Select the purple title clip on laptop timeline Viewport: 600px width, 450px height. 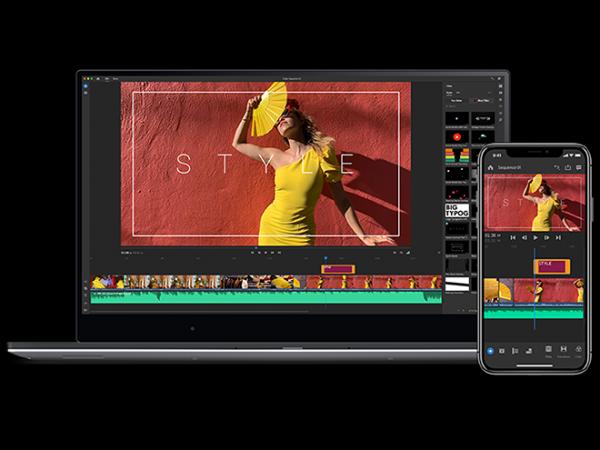339,269
